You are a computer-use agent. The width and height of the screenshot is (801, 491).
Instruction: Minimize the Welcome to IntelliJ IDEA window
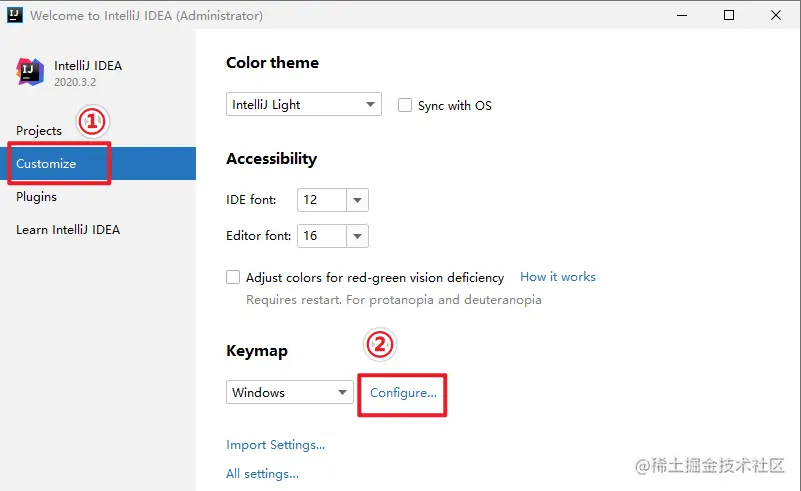(x=682, y=15)
